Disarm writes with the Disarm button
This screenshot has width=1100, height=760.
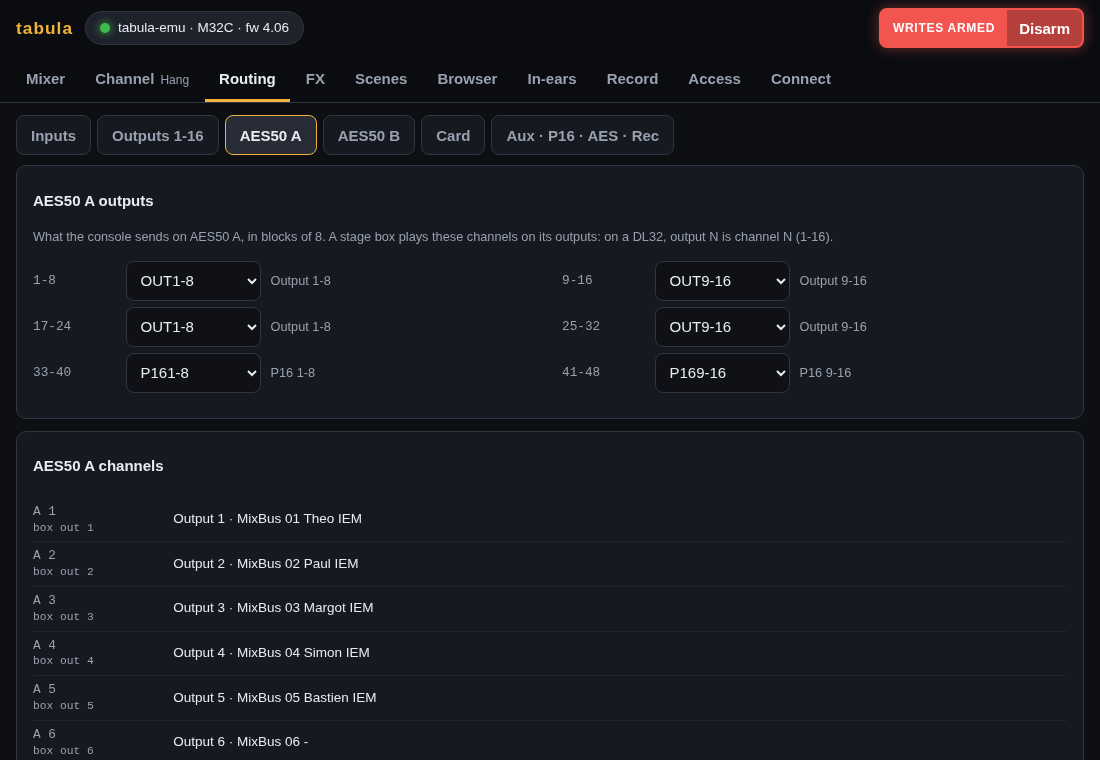[1044, 28]
